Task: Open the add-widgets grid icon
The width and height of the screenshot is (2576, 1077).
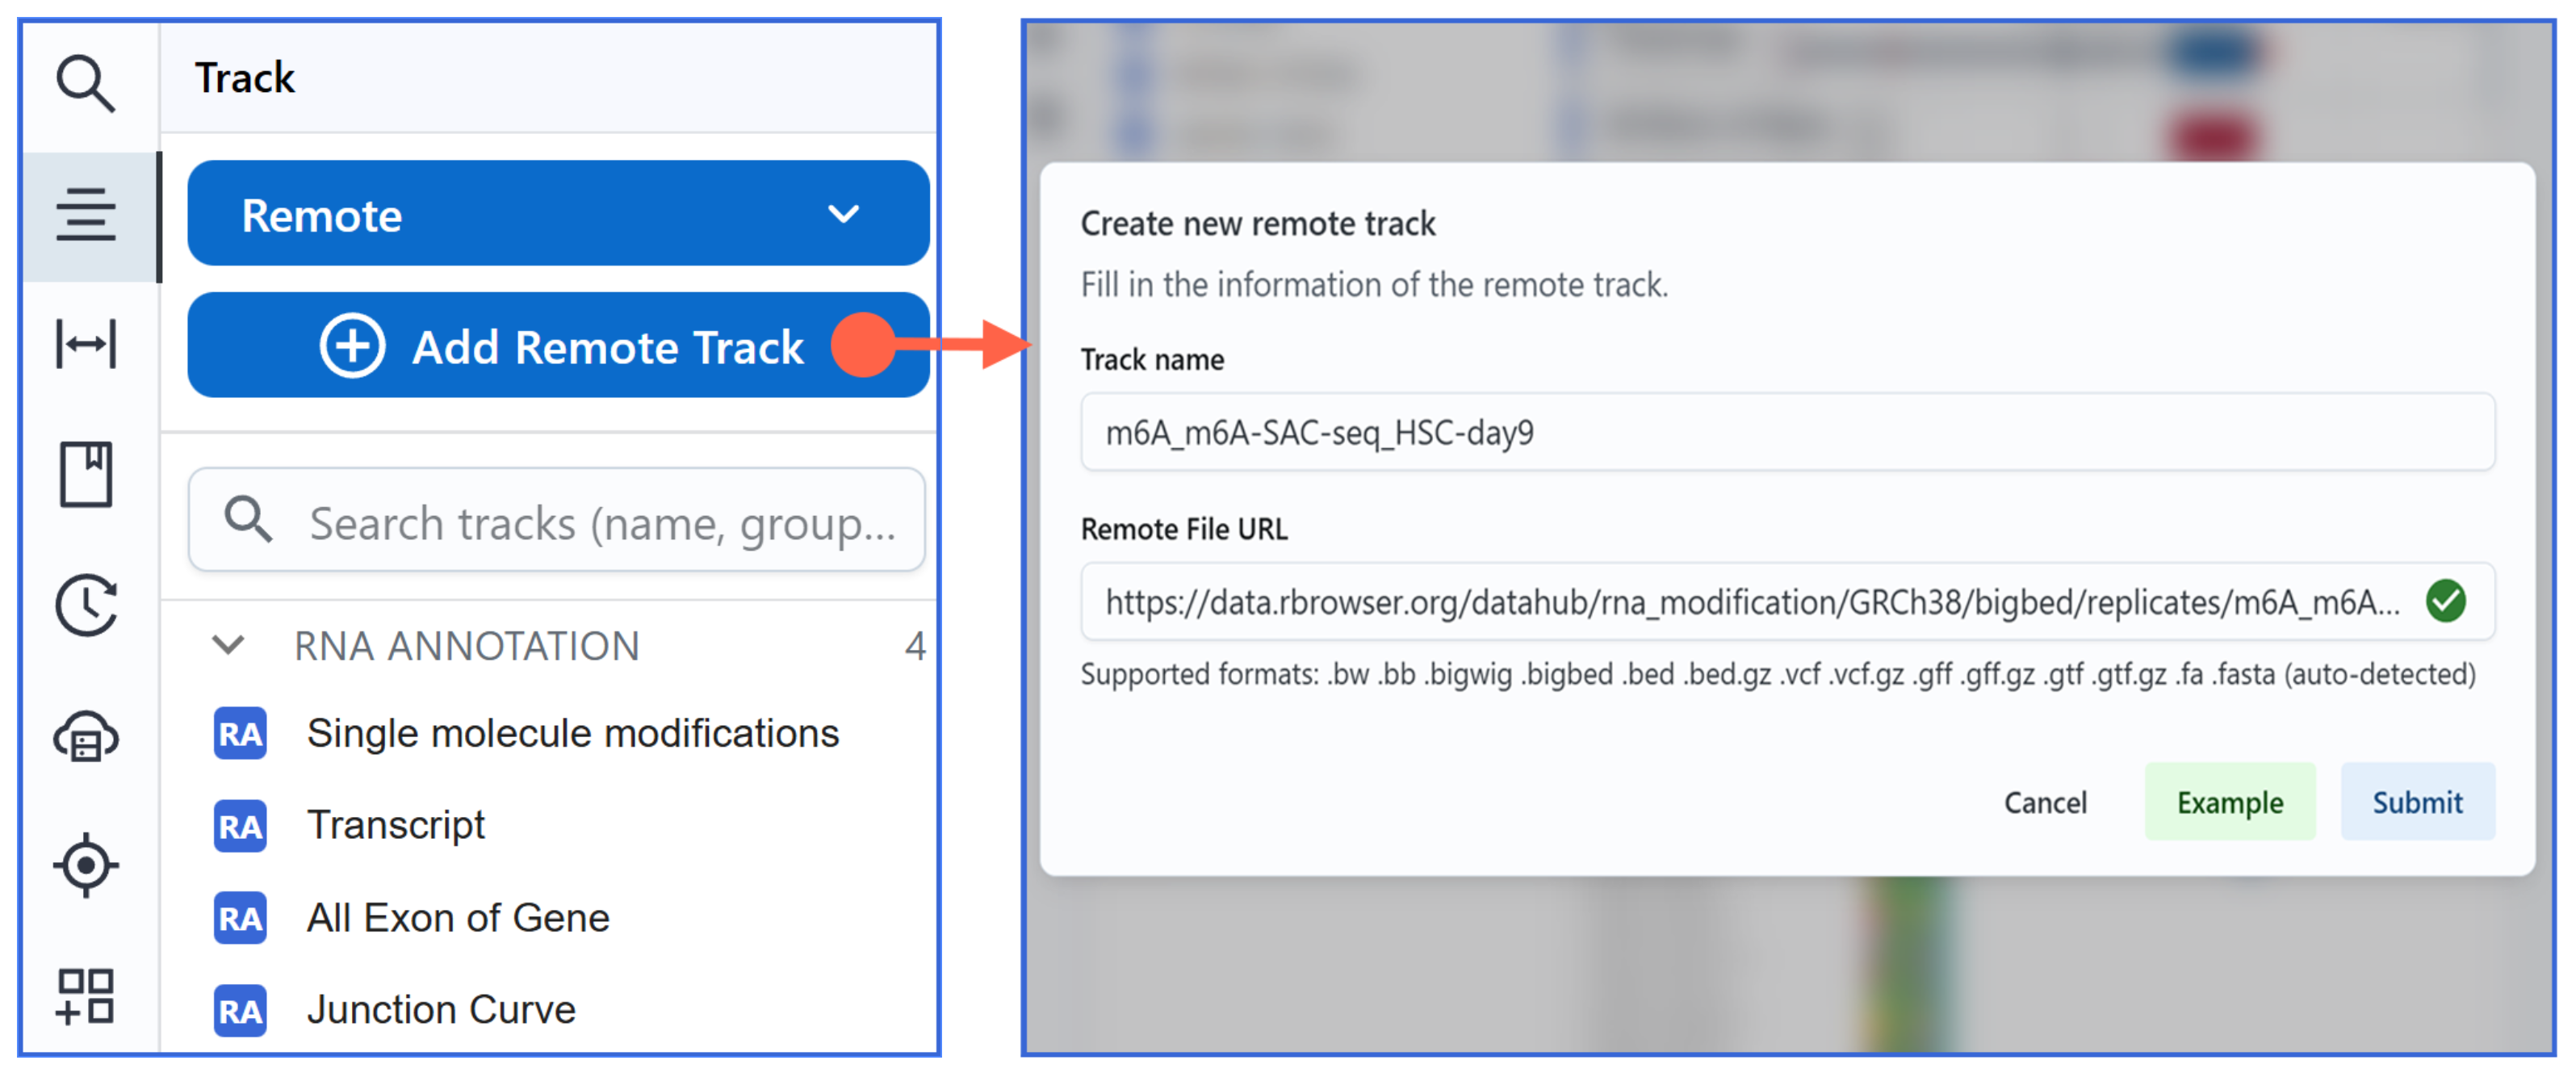Action: pos(85,996)
